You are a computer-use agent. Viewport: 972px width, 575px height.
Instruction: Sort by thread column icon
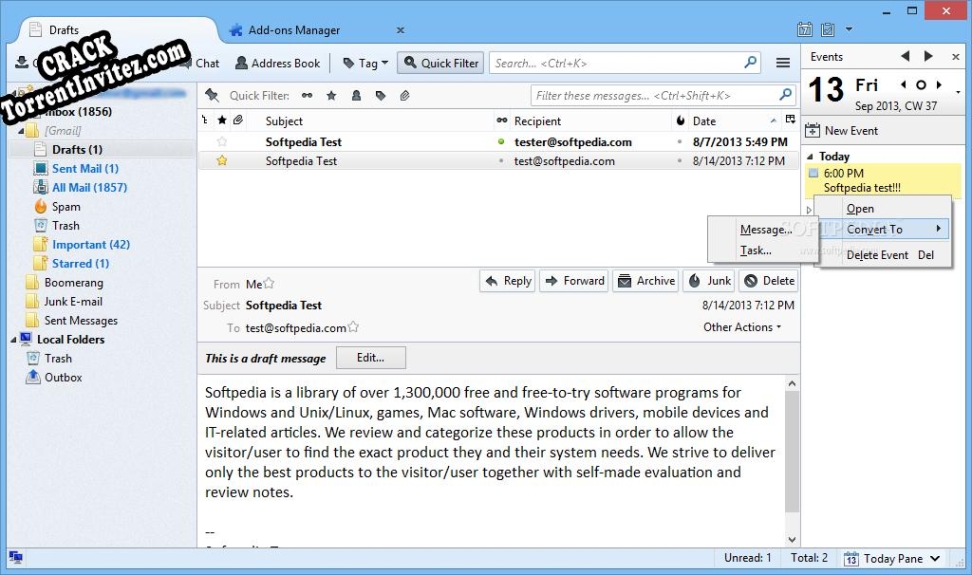tap(205, 120)
